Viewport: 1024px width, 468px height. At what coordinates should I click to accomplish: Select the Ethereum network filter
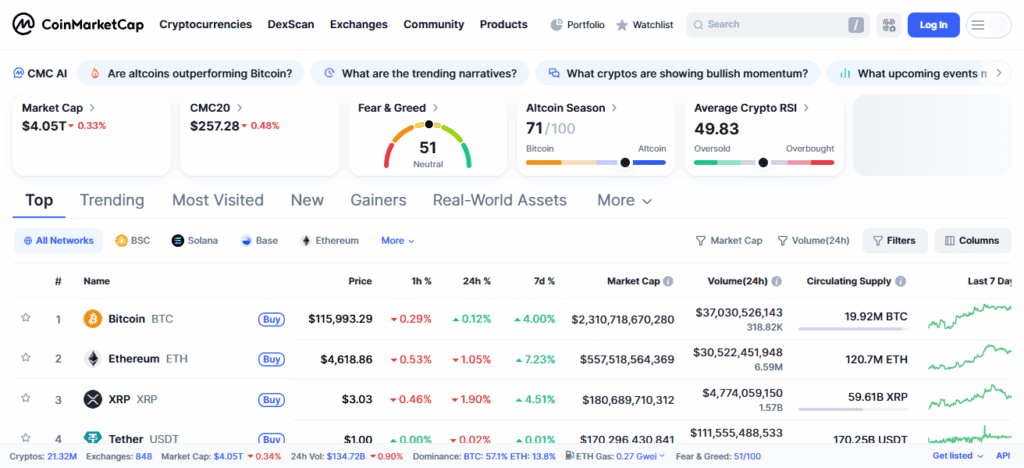pos(330,240)
